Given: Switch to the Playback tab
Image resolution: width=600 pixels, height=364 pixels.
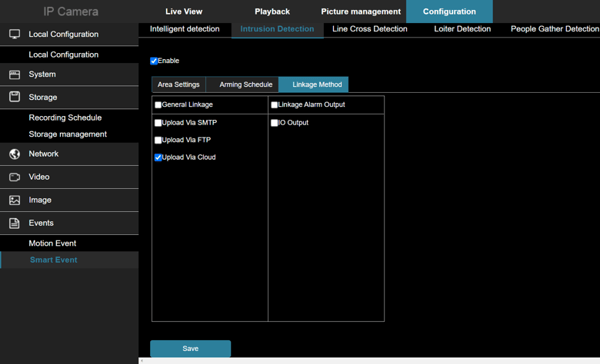Looking at the screenshot, I should tap(272, 11).
